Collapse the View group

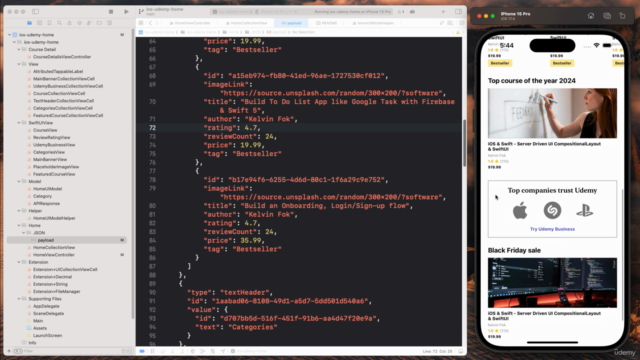19,64
